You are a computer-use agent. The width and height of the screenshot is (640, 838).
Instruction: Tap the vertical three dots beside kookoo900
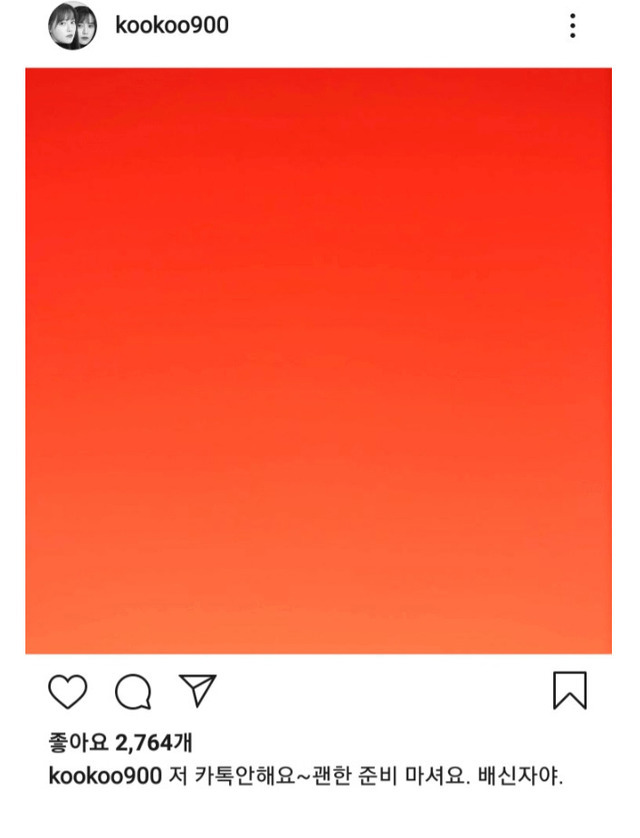click(573, 26)
